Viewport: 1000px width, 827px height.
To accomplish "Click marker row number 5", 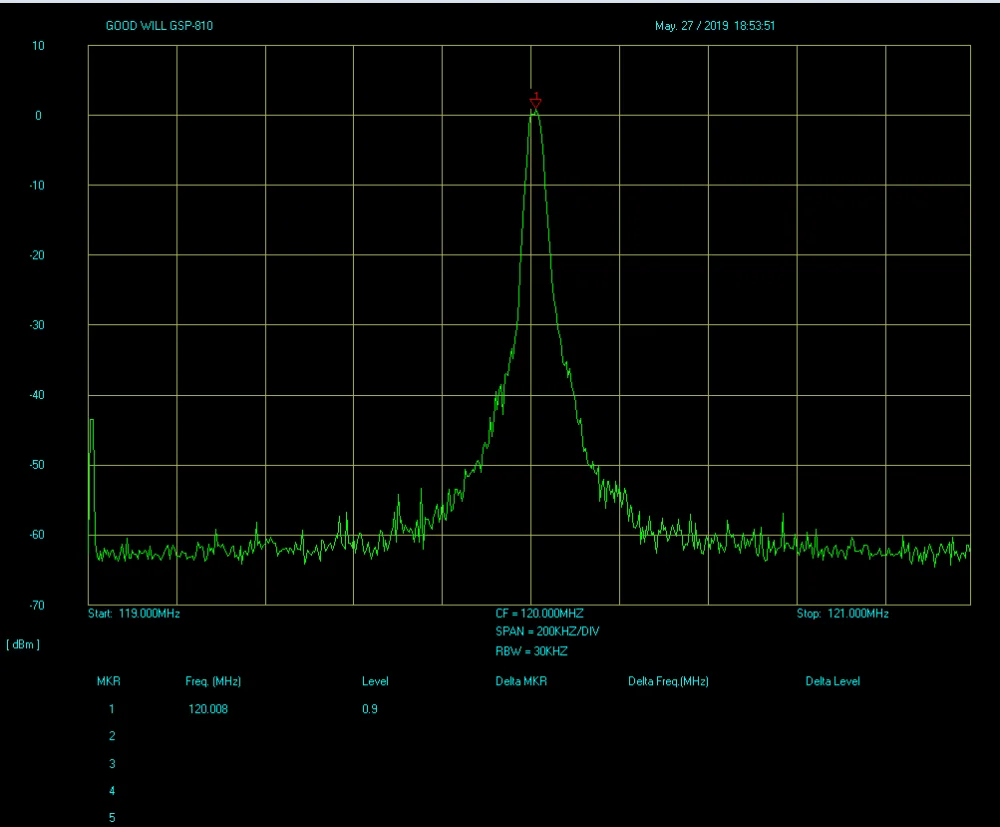I will click(x=112, y=817).
